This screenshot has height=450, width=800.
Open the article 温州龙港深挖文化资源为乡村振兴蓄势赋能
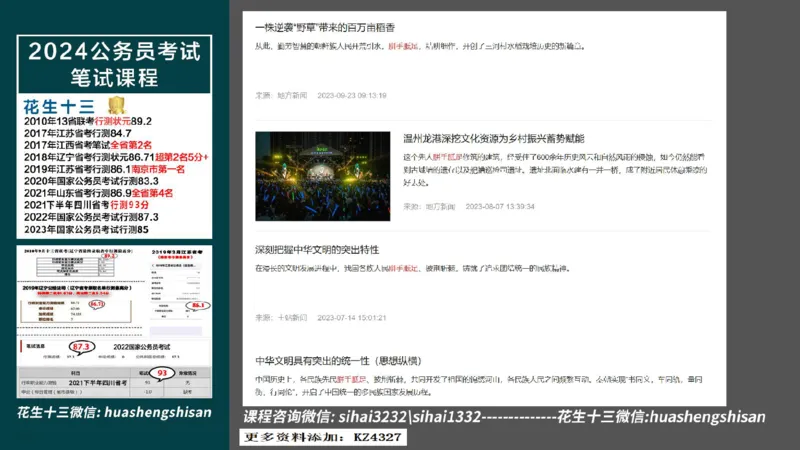493,138
